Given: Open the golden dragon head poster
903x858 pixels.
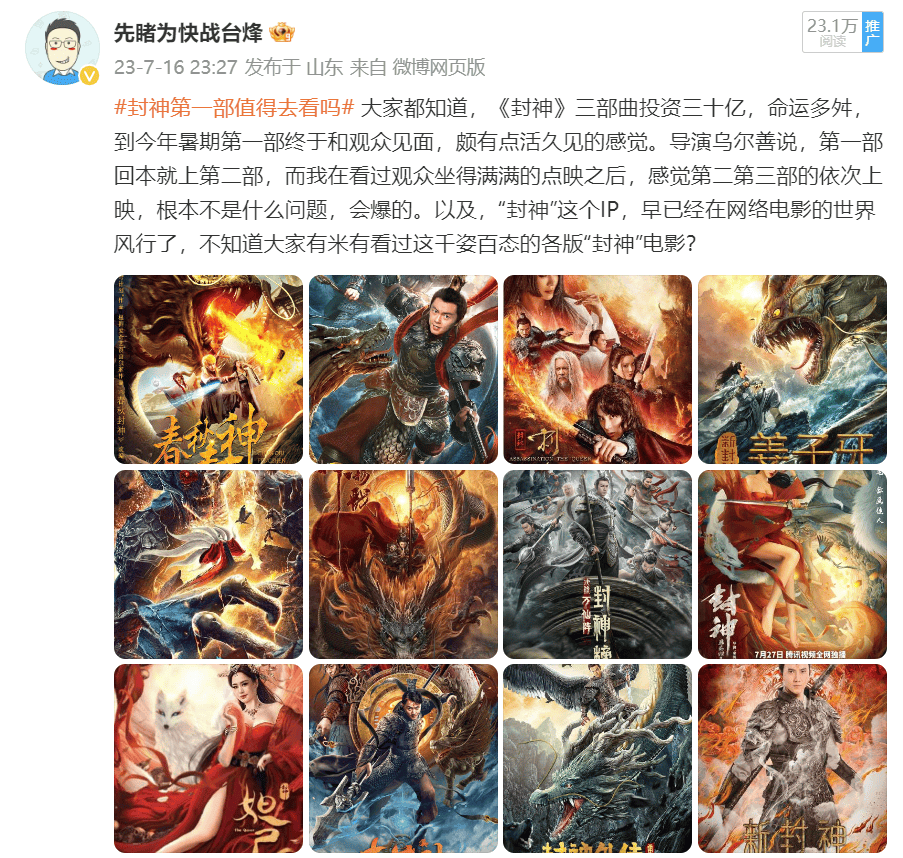Looking at the screenshot, I should 403,564.
